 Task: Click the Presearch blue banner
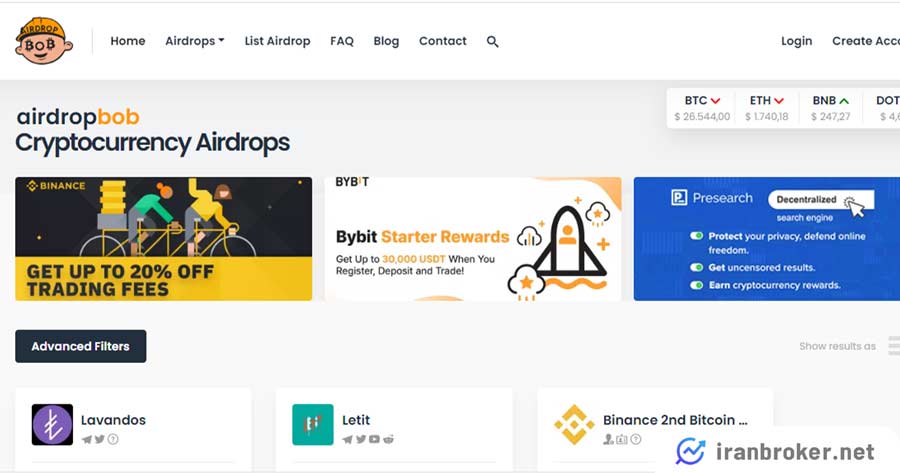pos(766,239)
